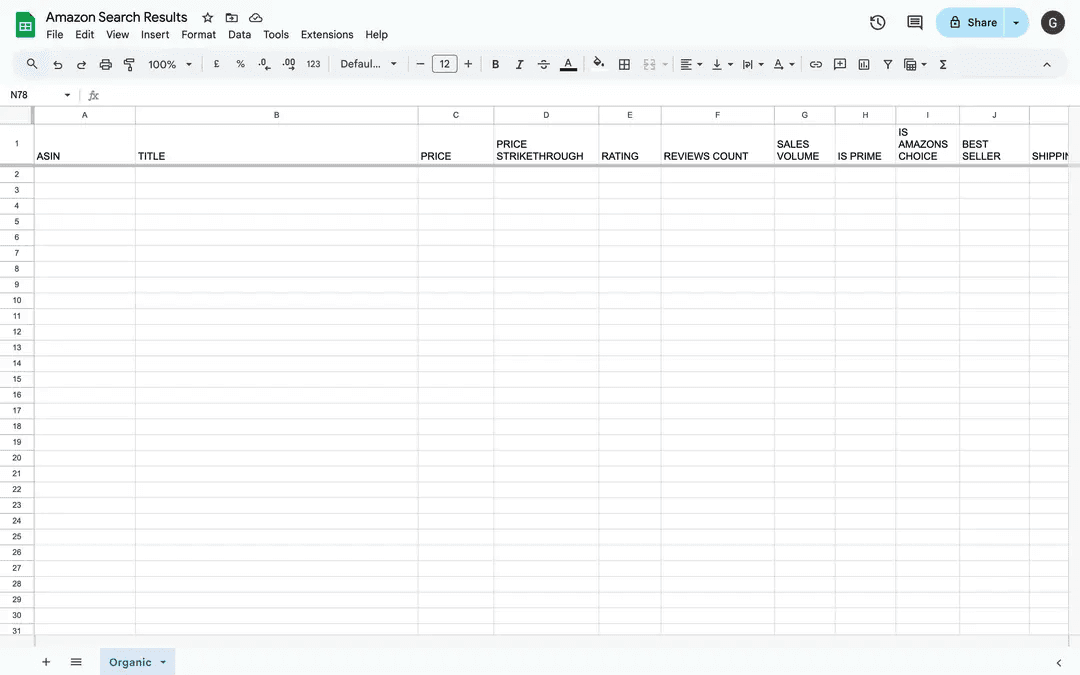Open the borders tool
The width and height of the screenshot is (1080, 675).
624,64
